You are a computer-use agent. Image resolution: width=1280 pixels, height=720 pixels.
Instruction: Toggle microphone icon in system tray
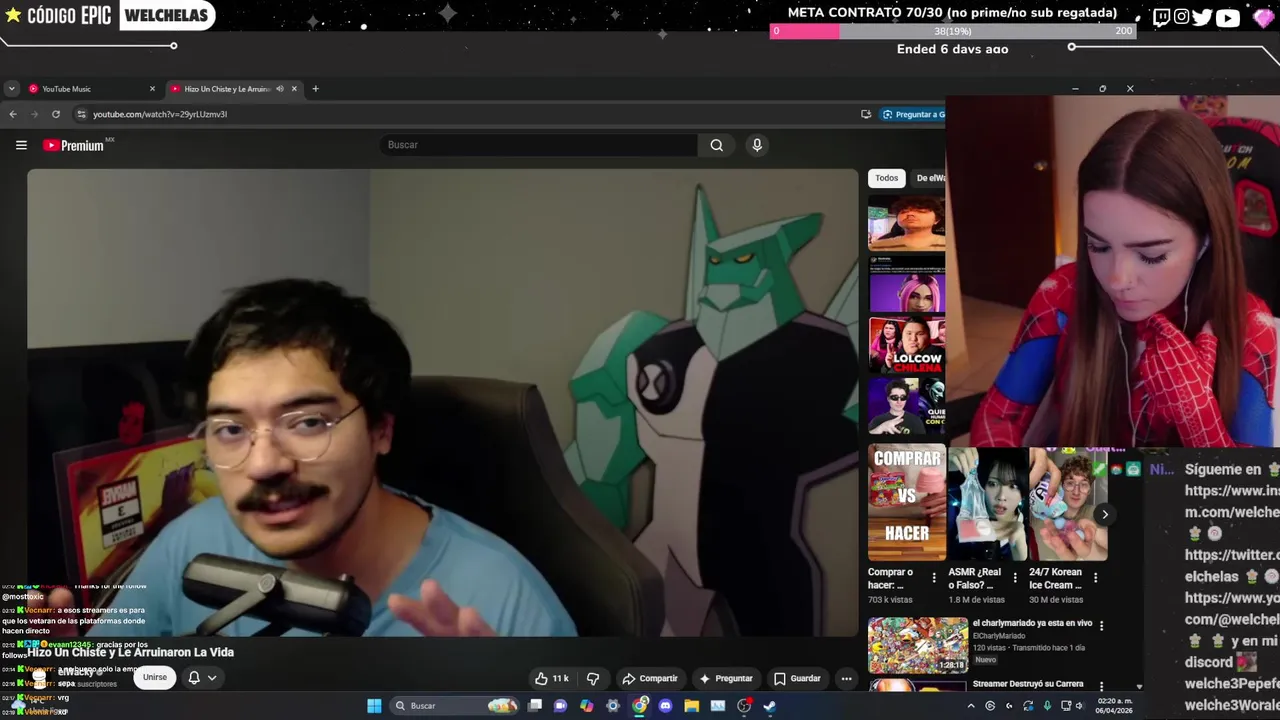pyautogui.click(x=1047, y=706)
